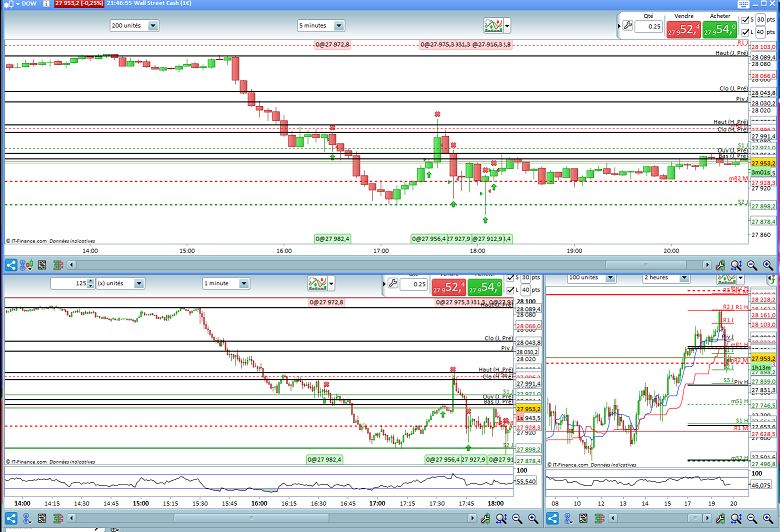Click the horizontal scrollbar thumb of the 1-minute chart
This screenshot has height=532, width=780.
(251, 519)
